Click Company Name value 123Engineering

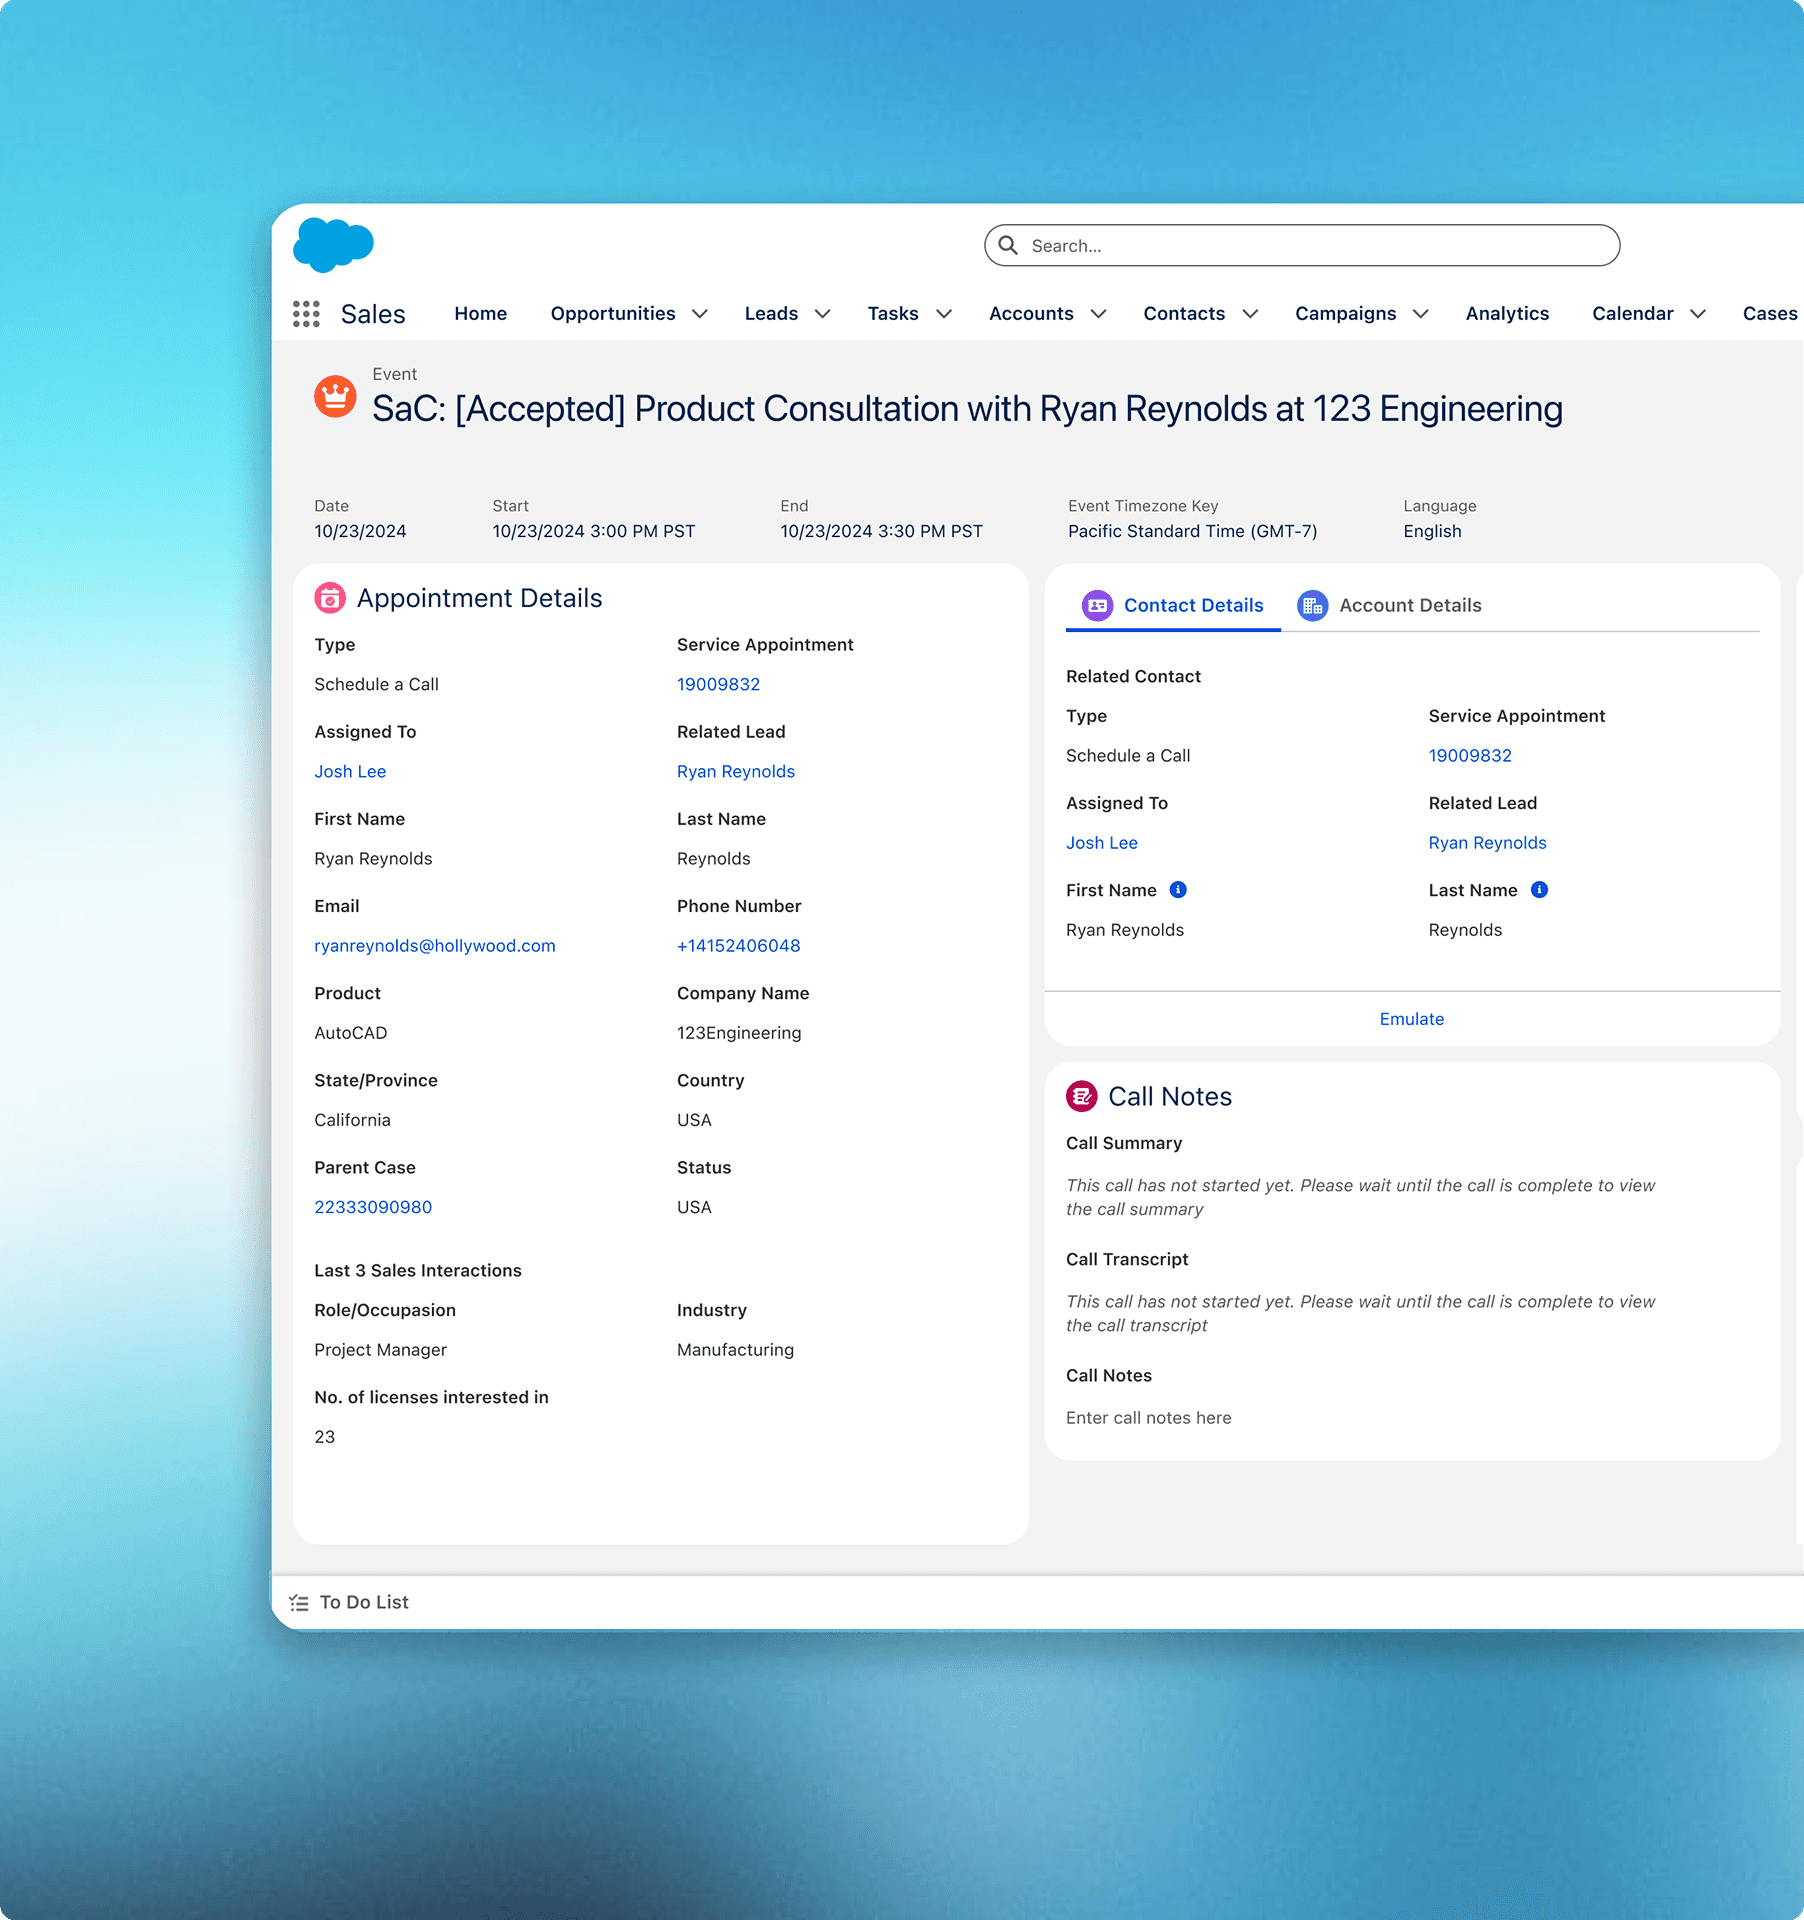point(739,1033)
